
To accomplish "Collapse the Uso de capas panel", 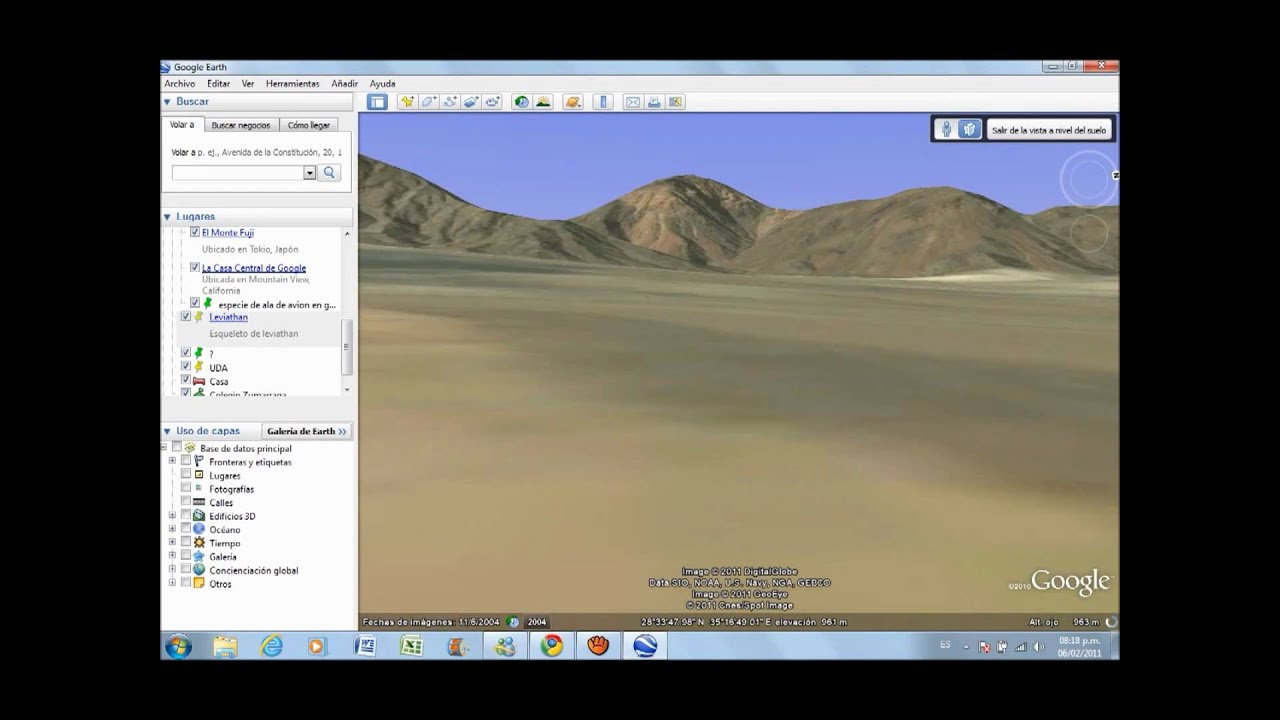I will tap(167, 431).
